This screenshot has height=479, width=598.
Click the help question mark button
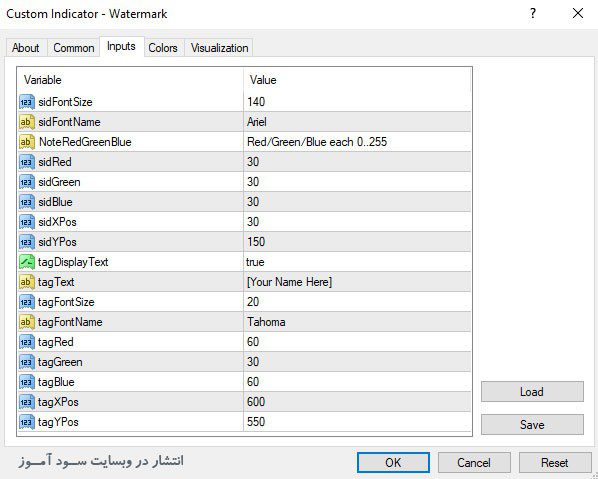(x=533, y=14)
